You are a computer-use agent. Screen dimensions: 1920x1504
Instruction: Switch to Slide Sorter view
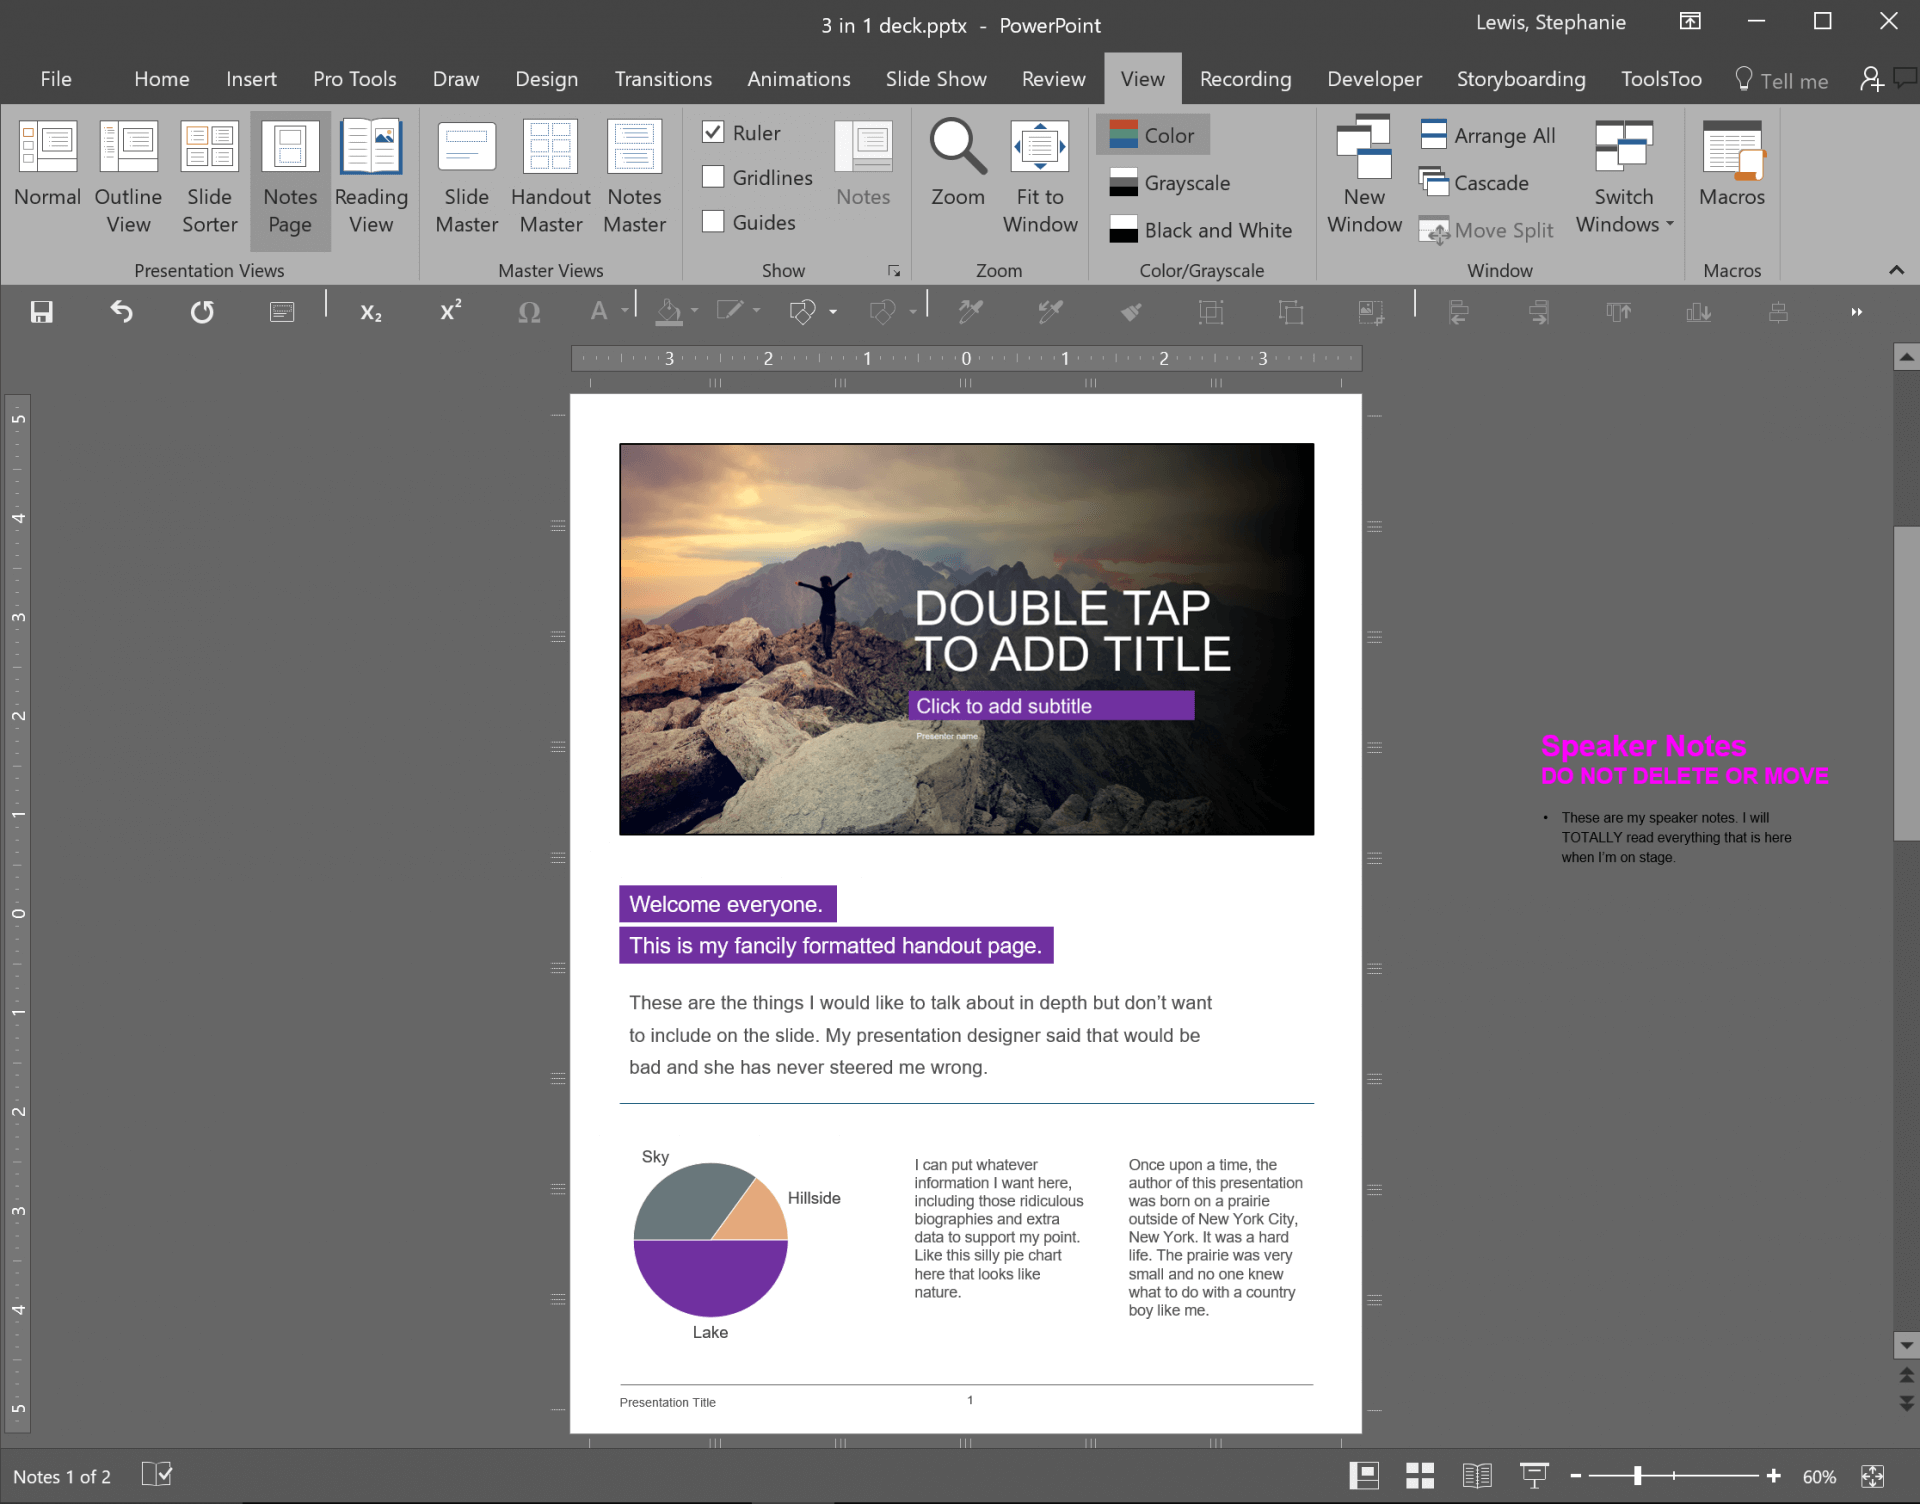coord(209,178)
